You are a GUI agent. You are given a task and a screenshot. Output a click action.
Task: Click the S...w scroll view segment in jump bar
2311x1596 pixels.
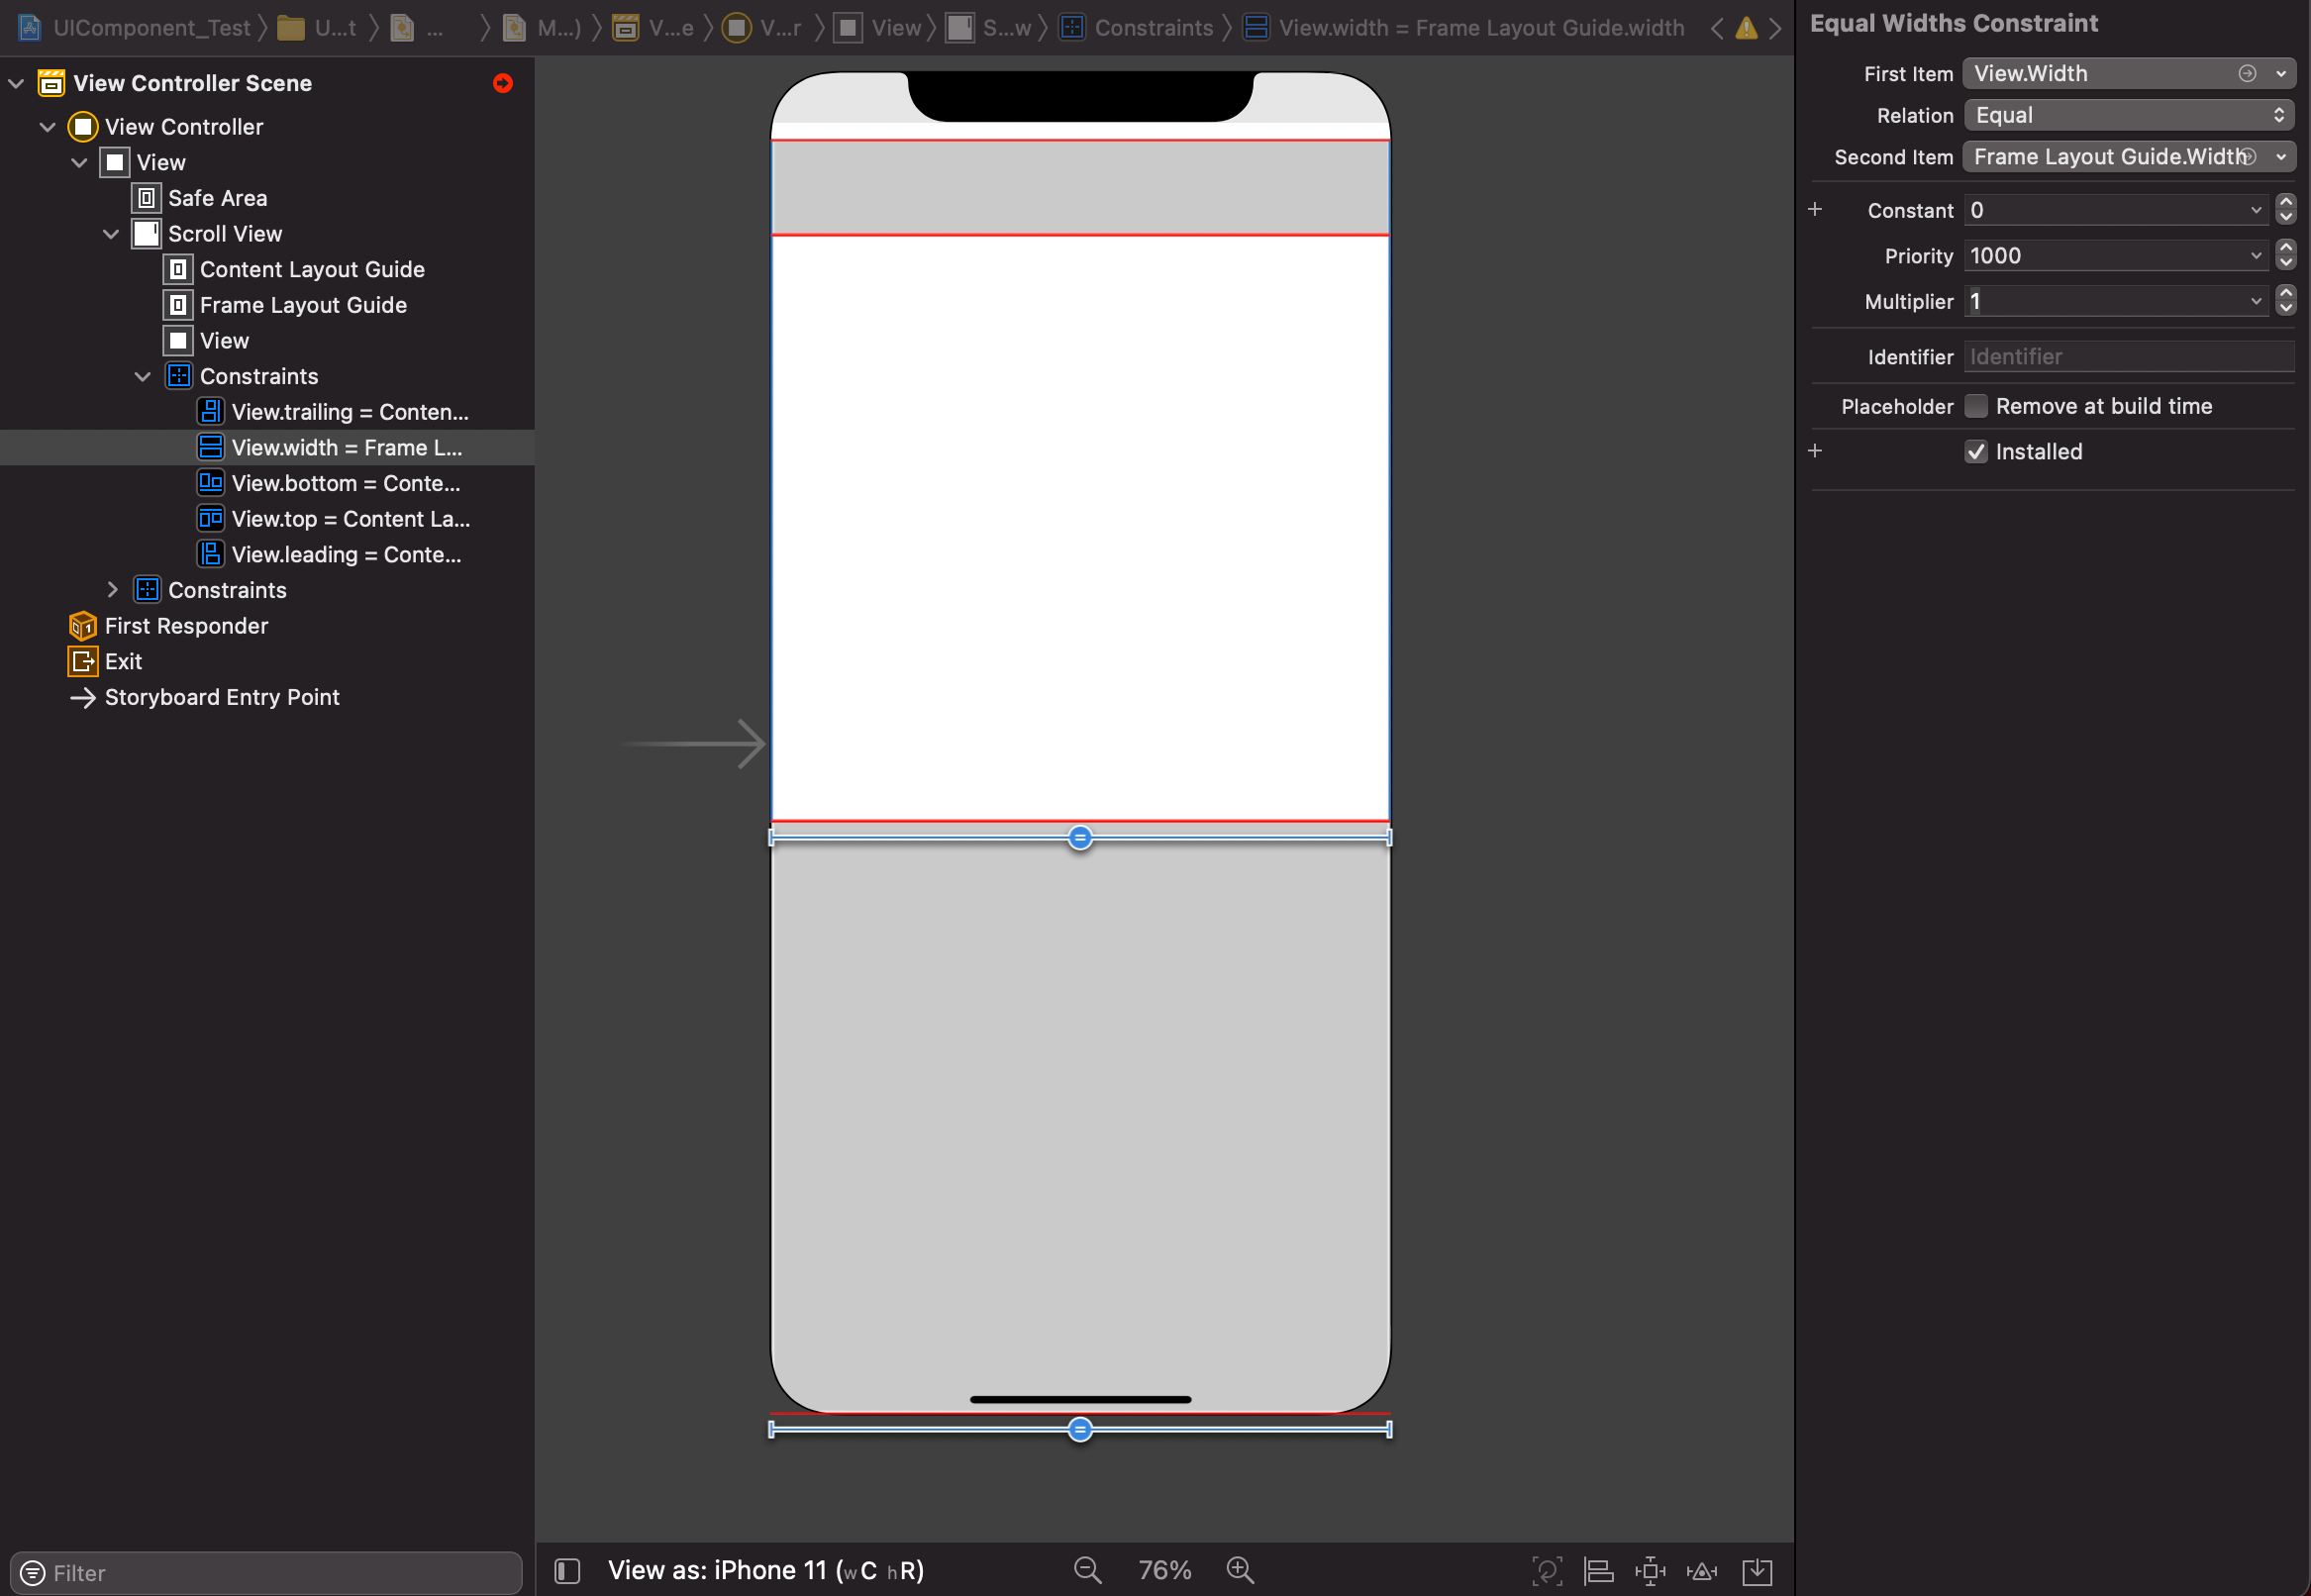[x=989, y=28]
